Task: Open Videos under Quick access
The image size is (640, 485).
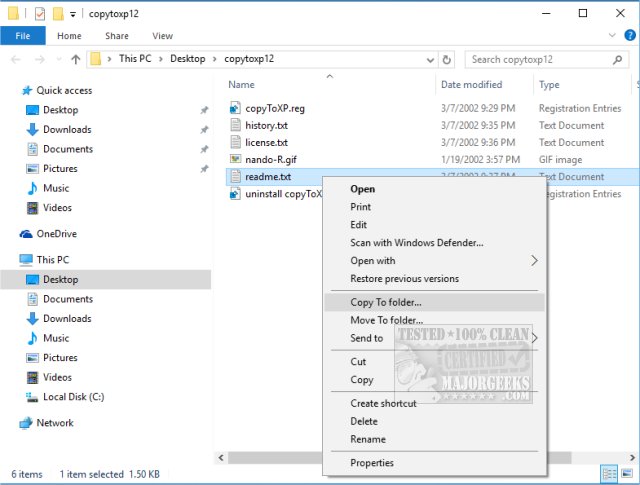Action: 57,208
